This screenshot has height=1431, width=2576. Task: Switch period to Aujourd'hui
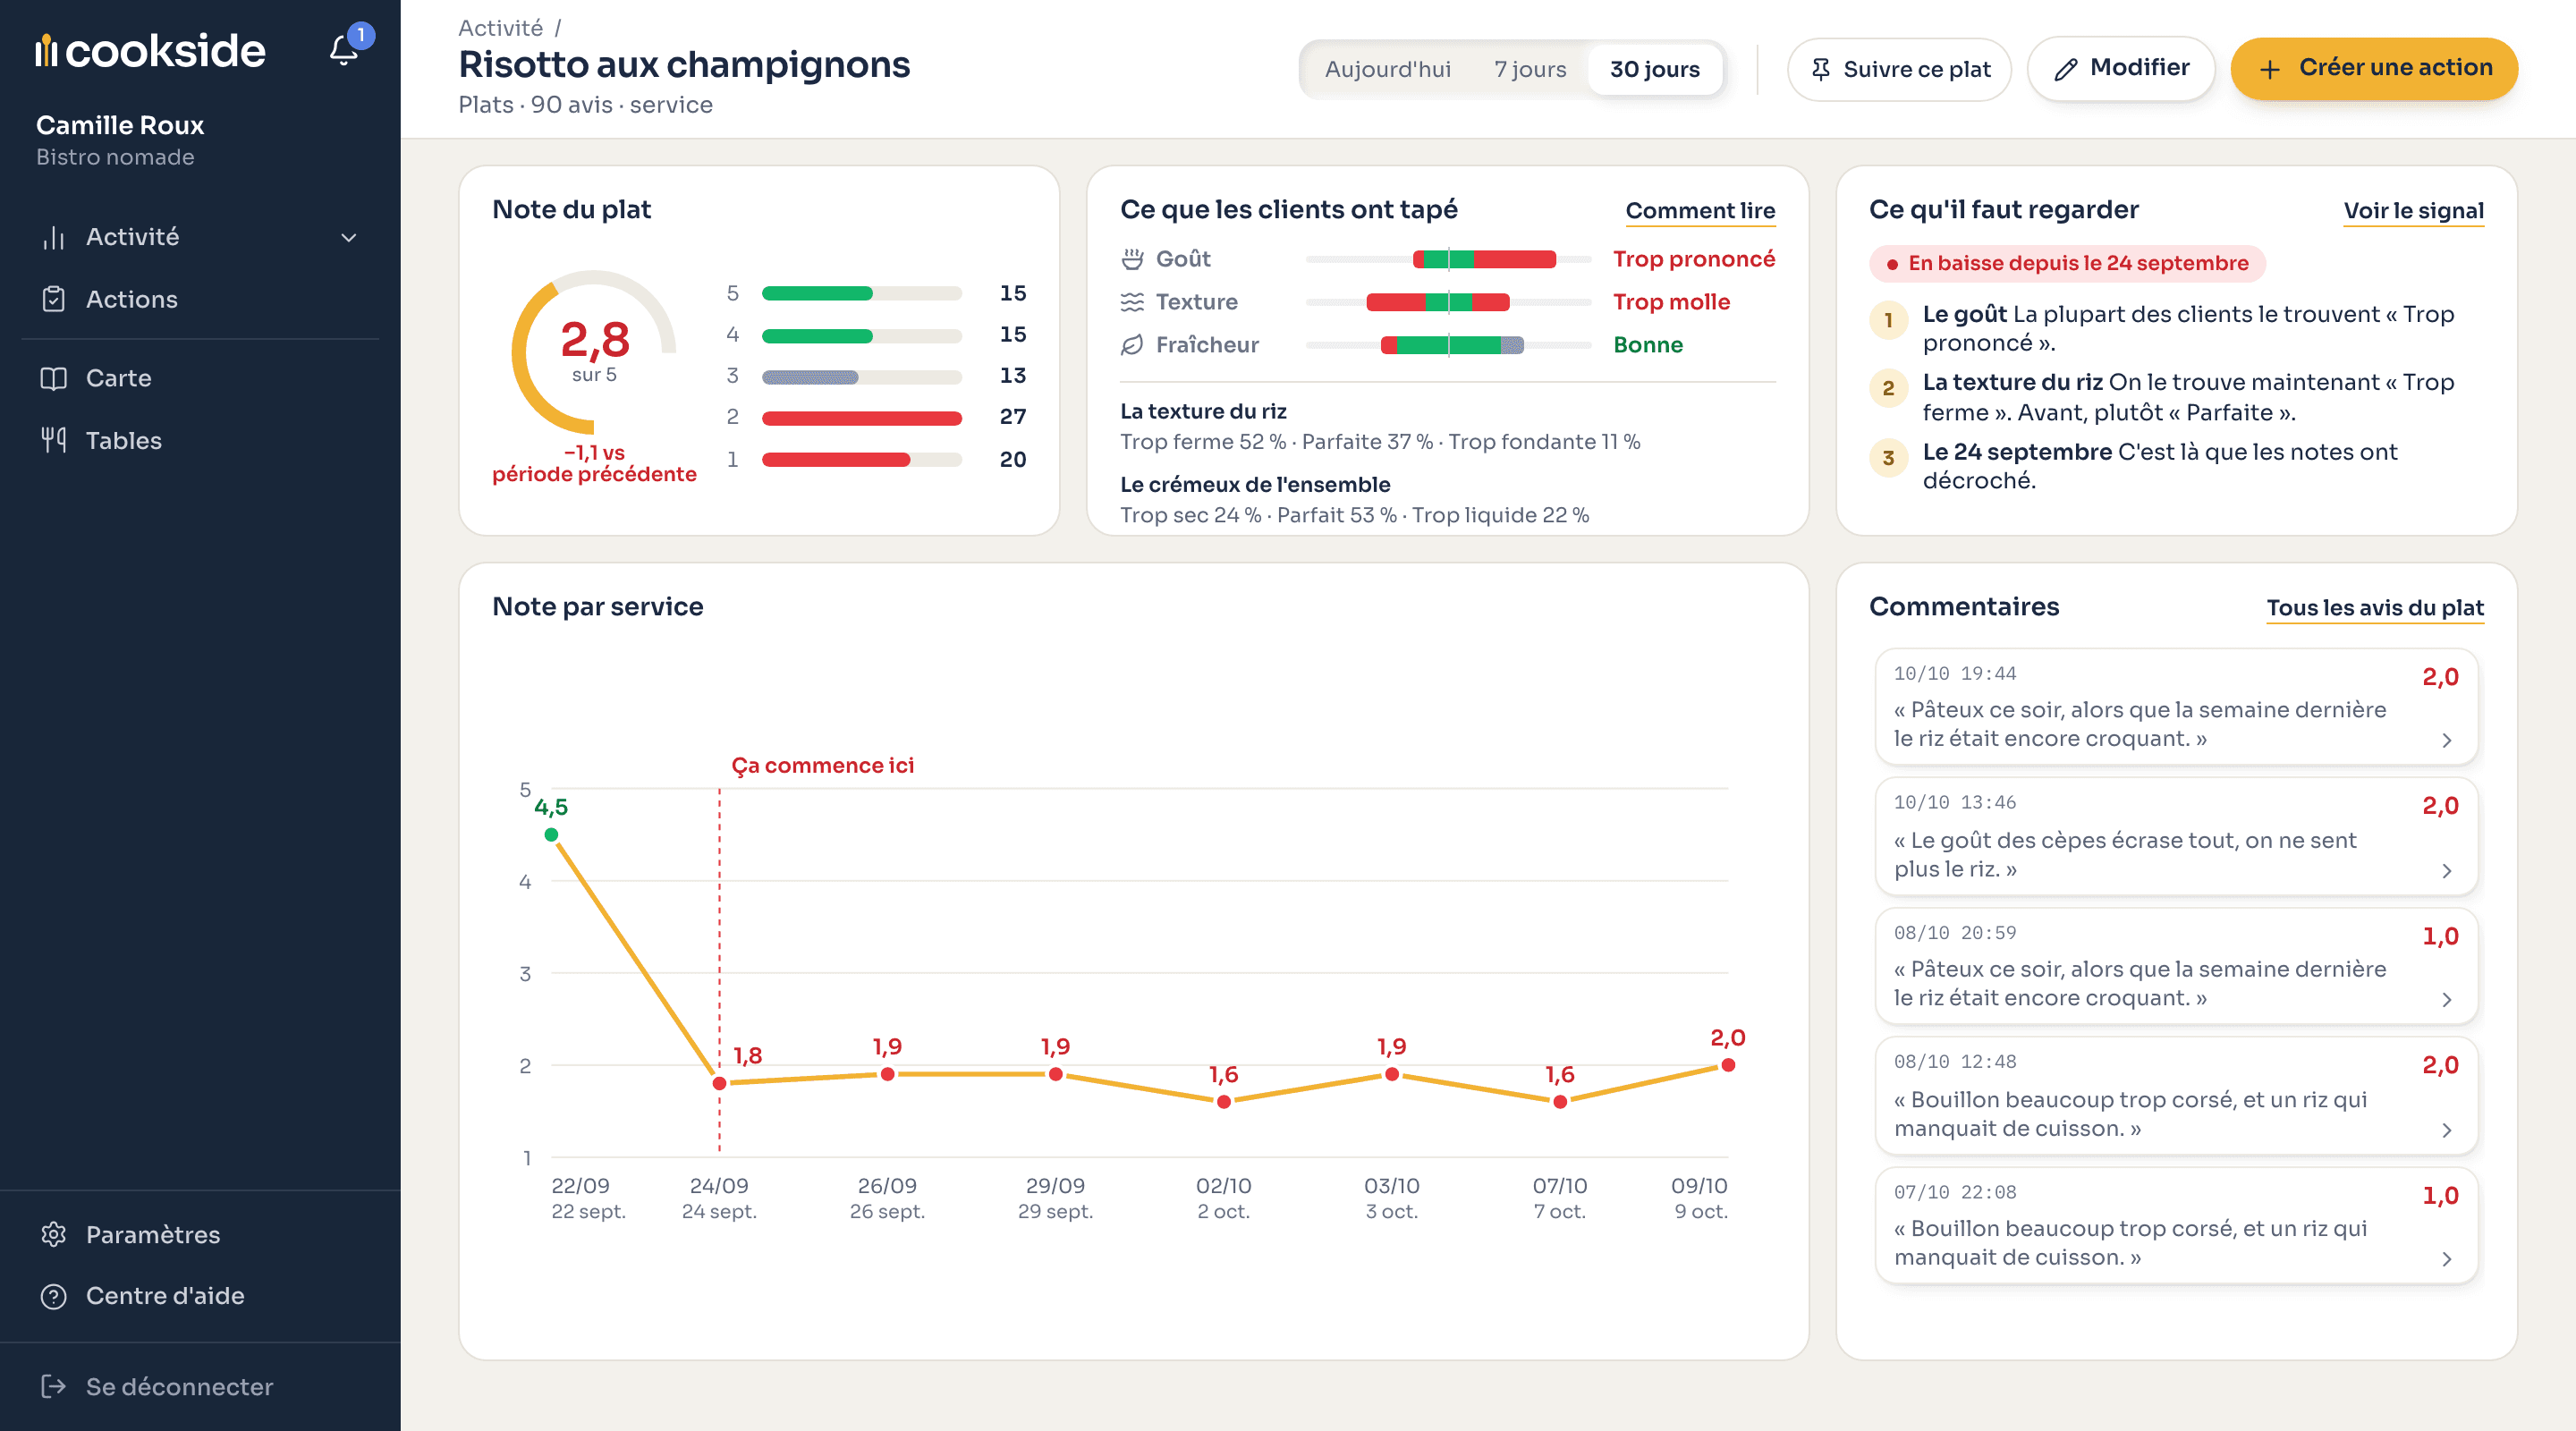1387,69
